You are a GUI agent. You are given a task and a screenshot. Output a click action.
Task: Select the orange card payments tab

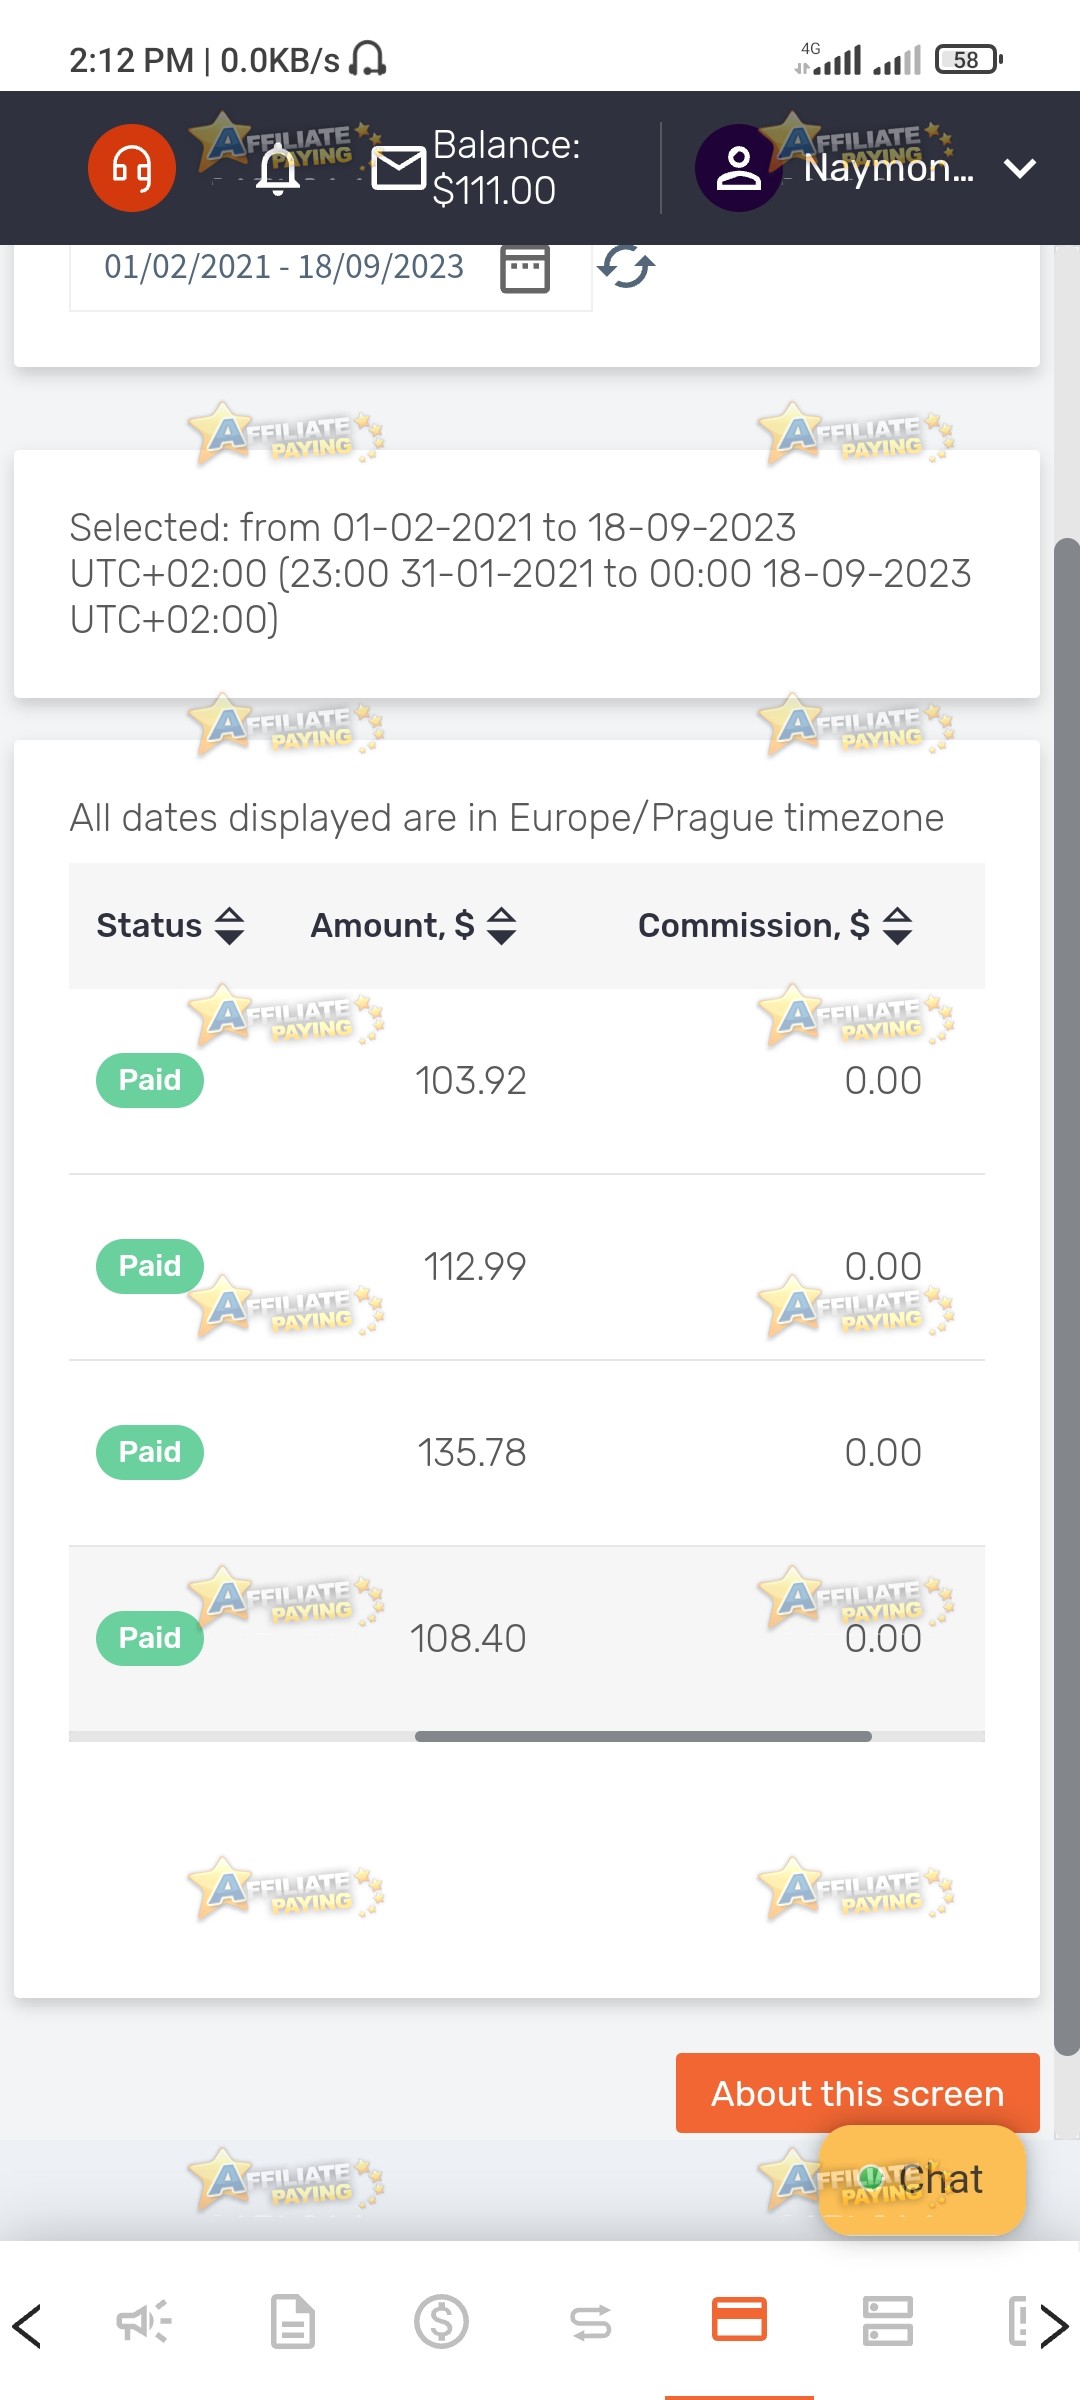click(x=739, y=2319)
